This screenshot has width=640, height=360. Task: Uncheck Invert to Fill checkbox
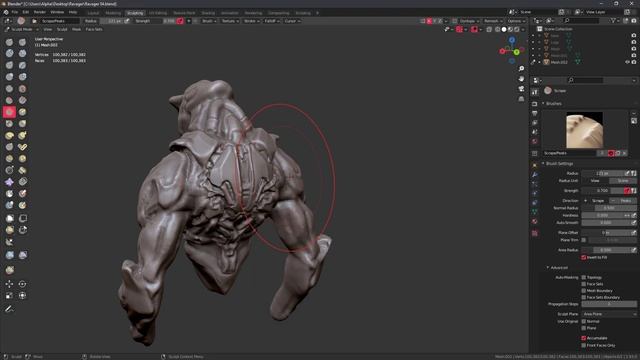(x=584, y=258)
